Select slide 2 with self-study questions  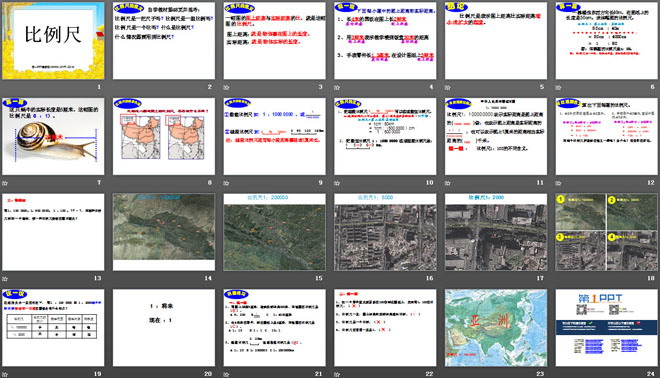[x=164, y=40]
